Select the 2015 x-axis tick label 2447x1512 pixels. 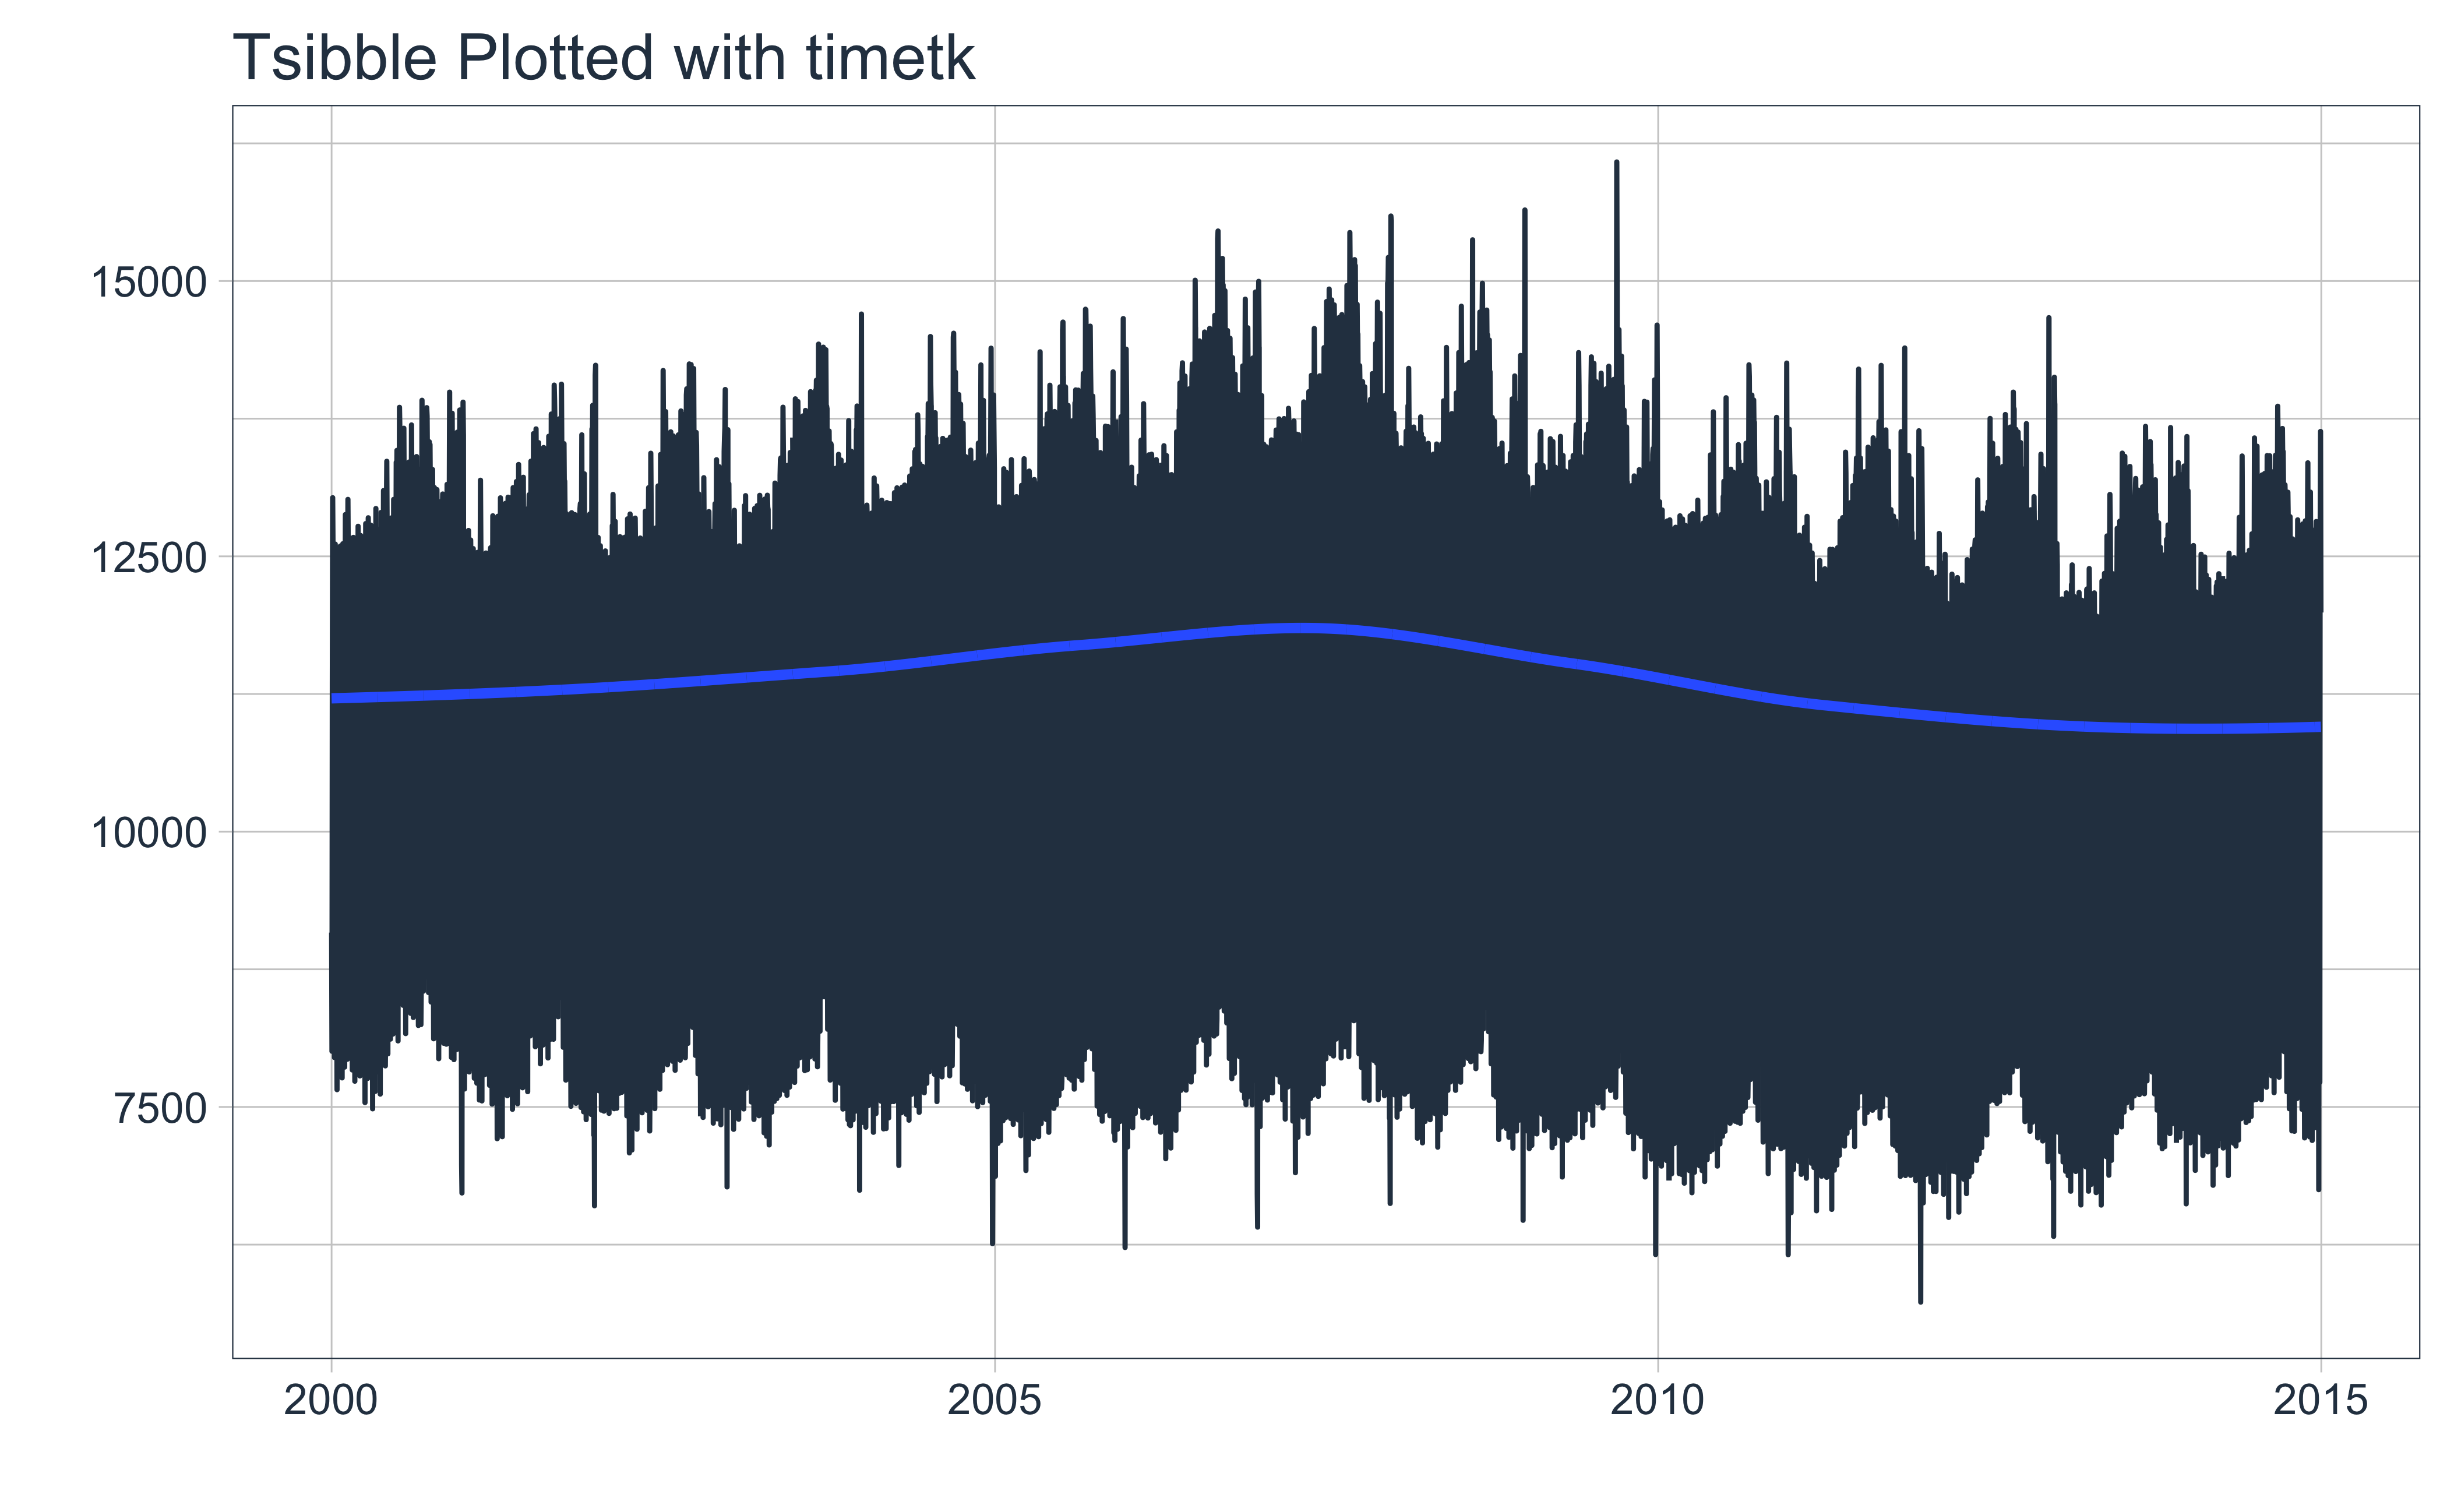click(x=2320, y=1401)
